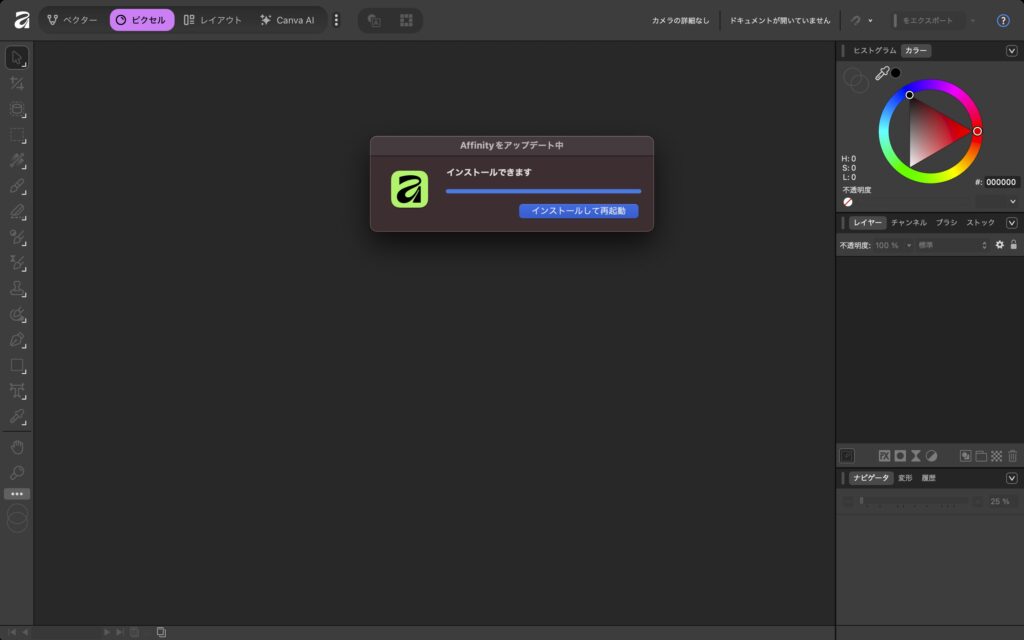Open the ヒストグラム tab
Viewport: 1024px width, 640px height.
tap(874, 51)
